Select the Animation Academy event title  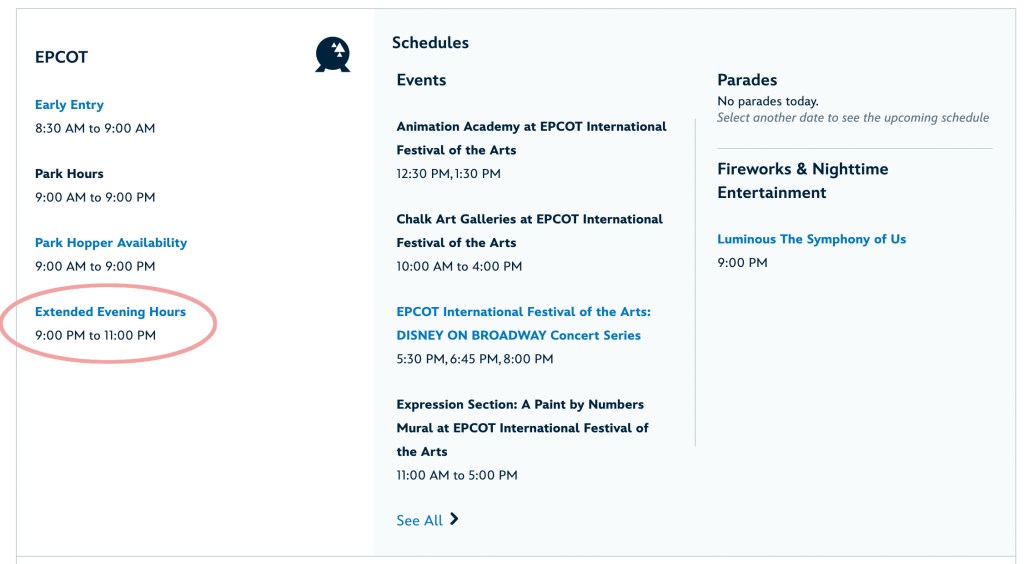tap(531, 138)
